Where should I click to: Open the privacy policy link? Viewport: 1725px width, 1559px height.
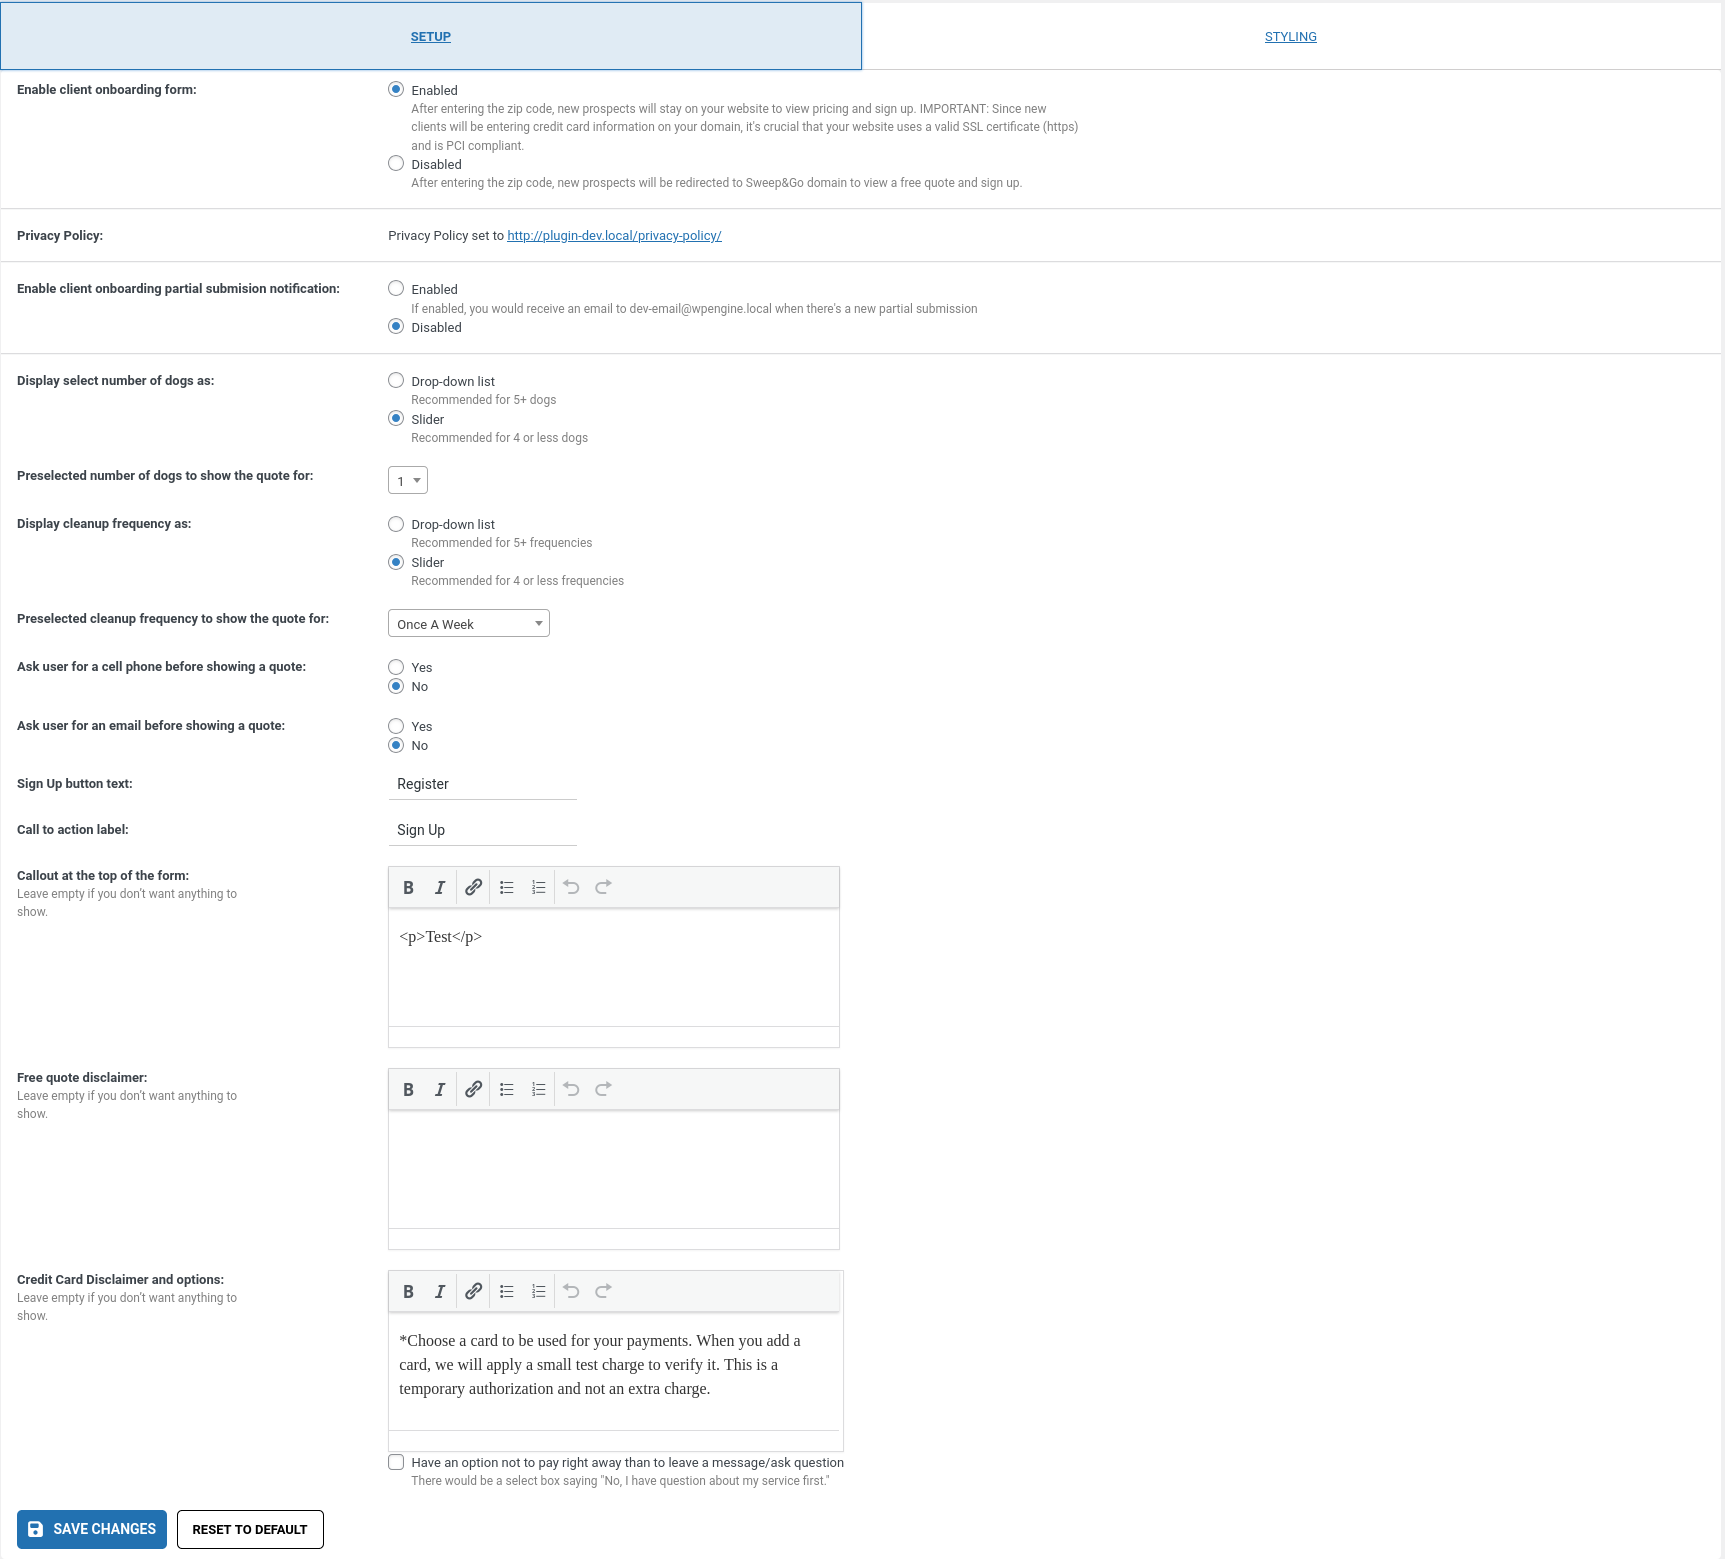[x=614, y=236]
